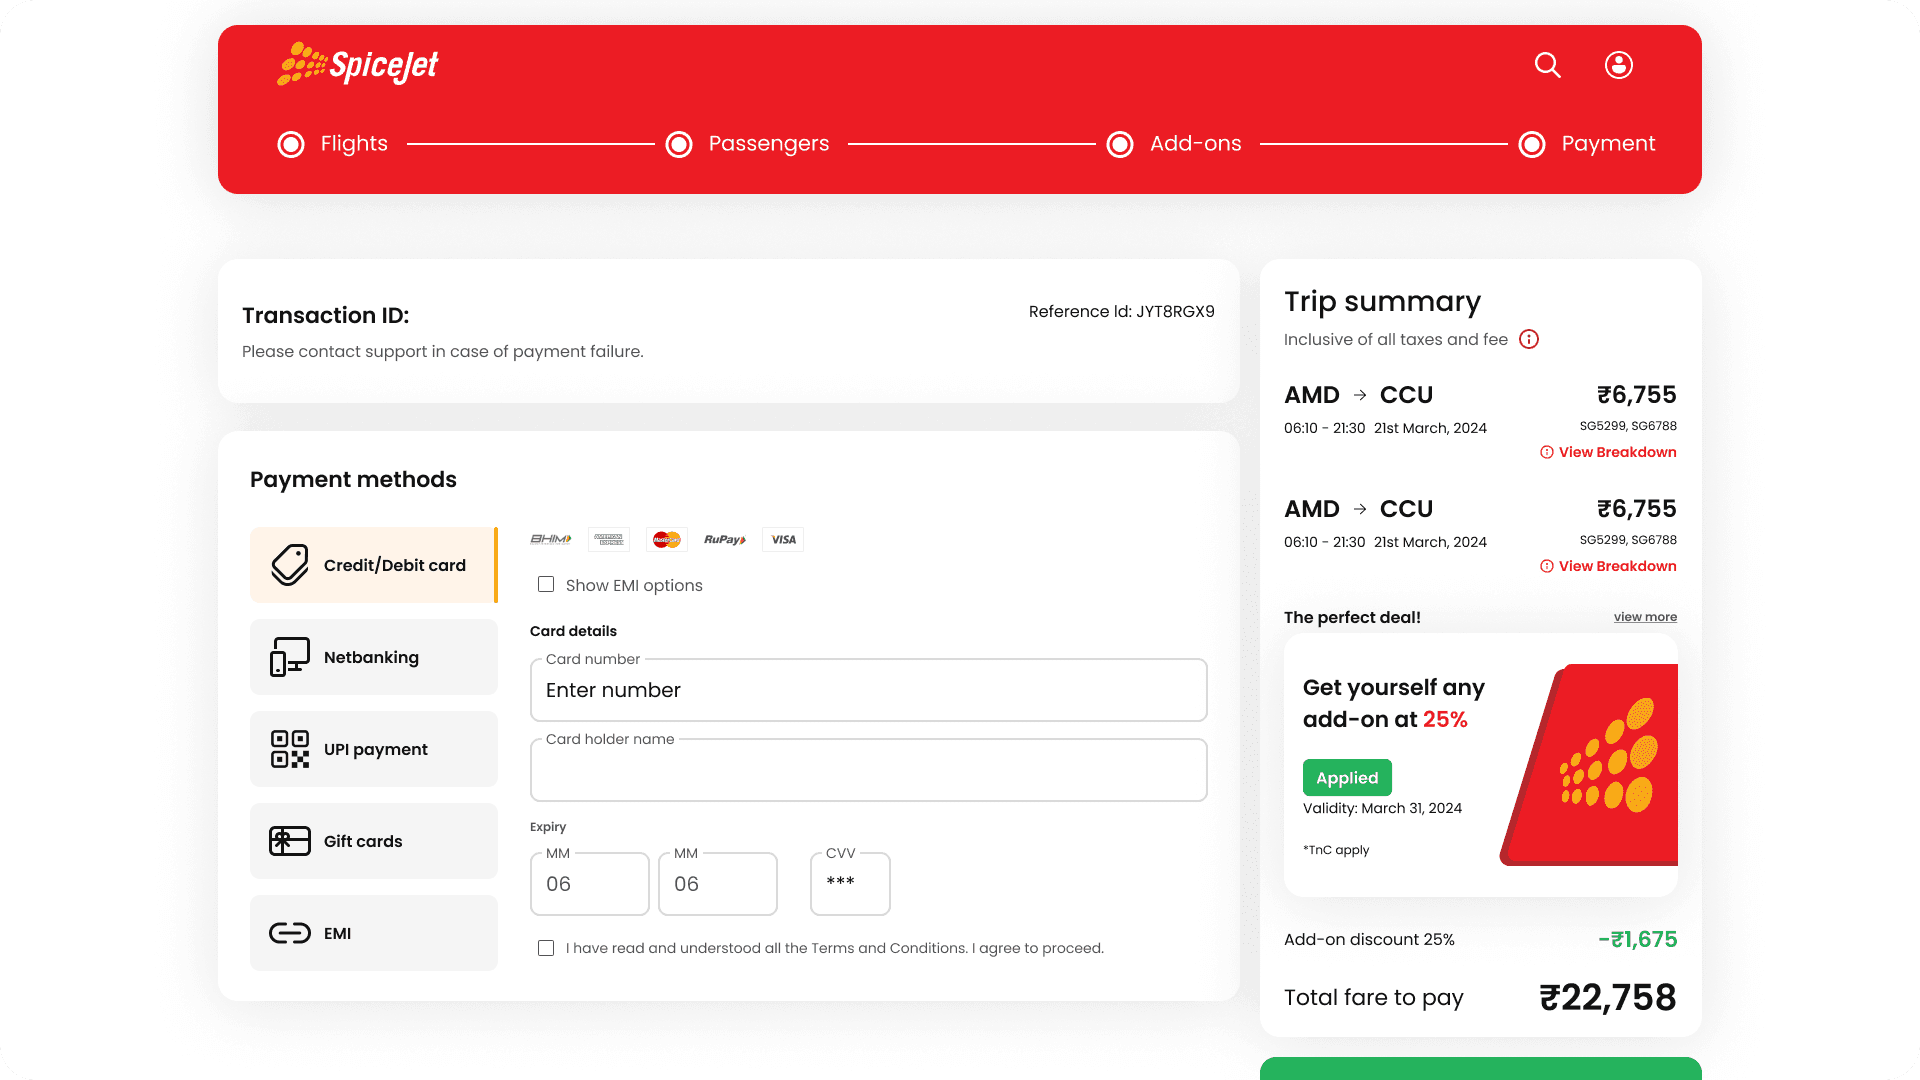Select the RuPay card logo

point(724,540)
